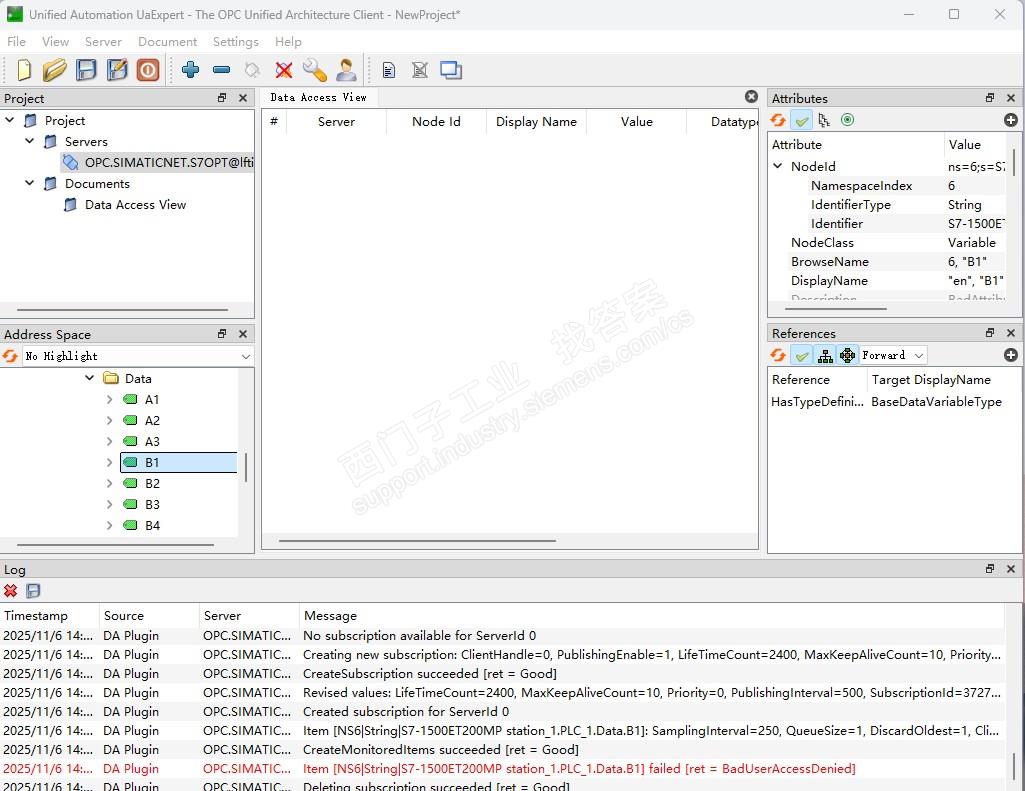Click the change user person icon
The width and height of the screenshot is (1025, 791).
tap(346, 70)
